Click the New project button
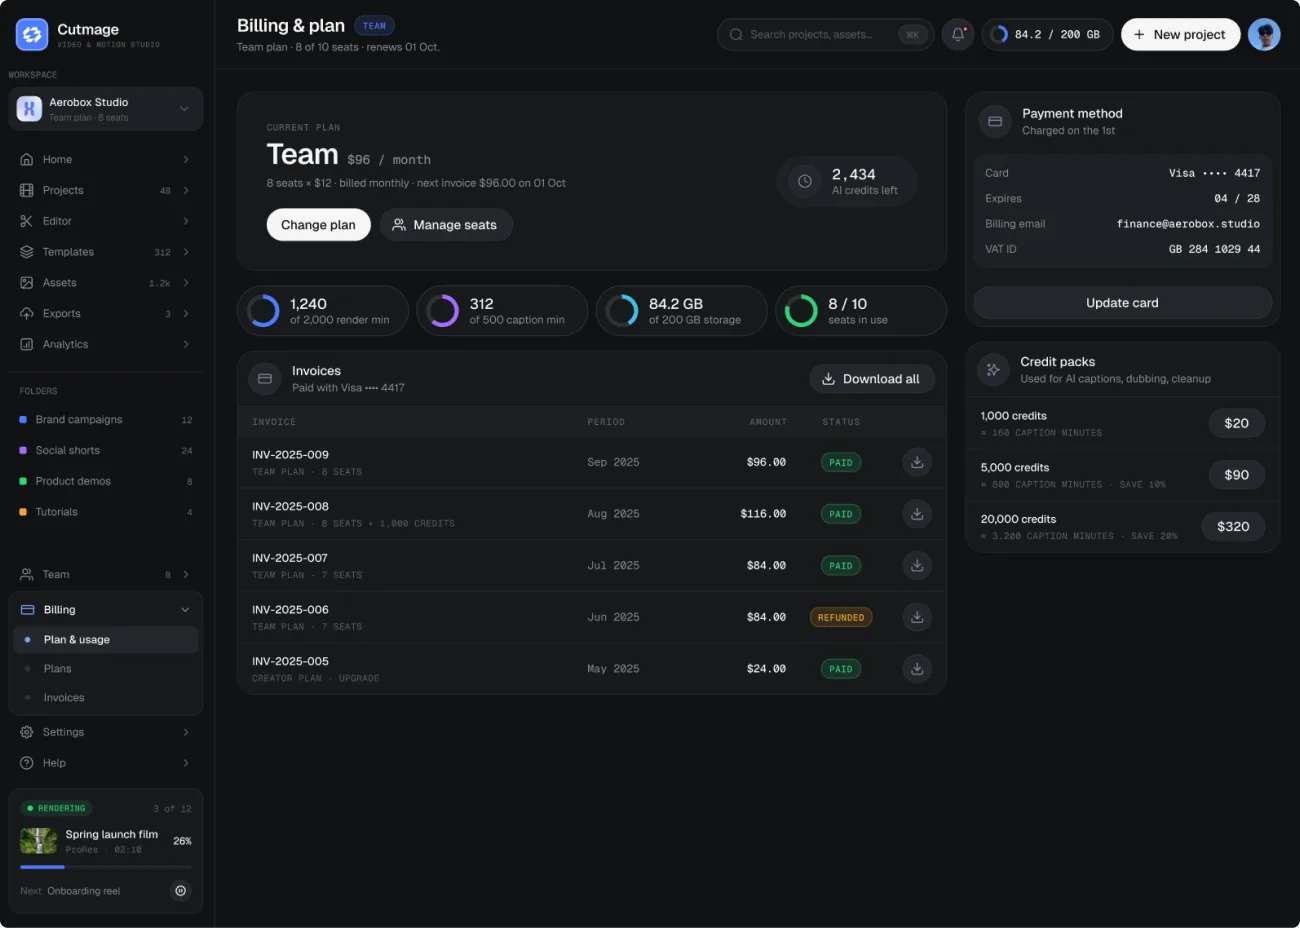This screenshot has height=928, width=1300. coord(1180,34)
